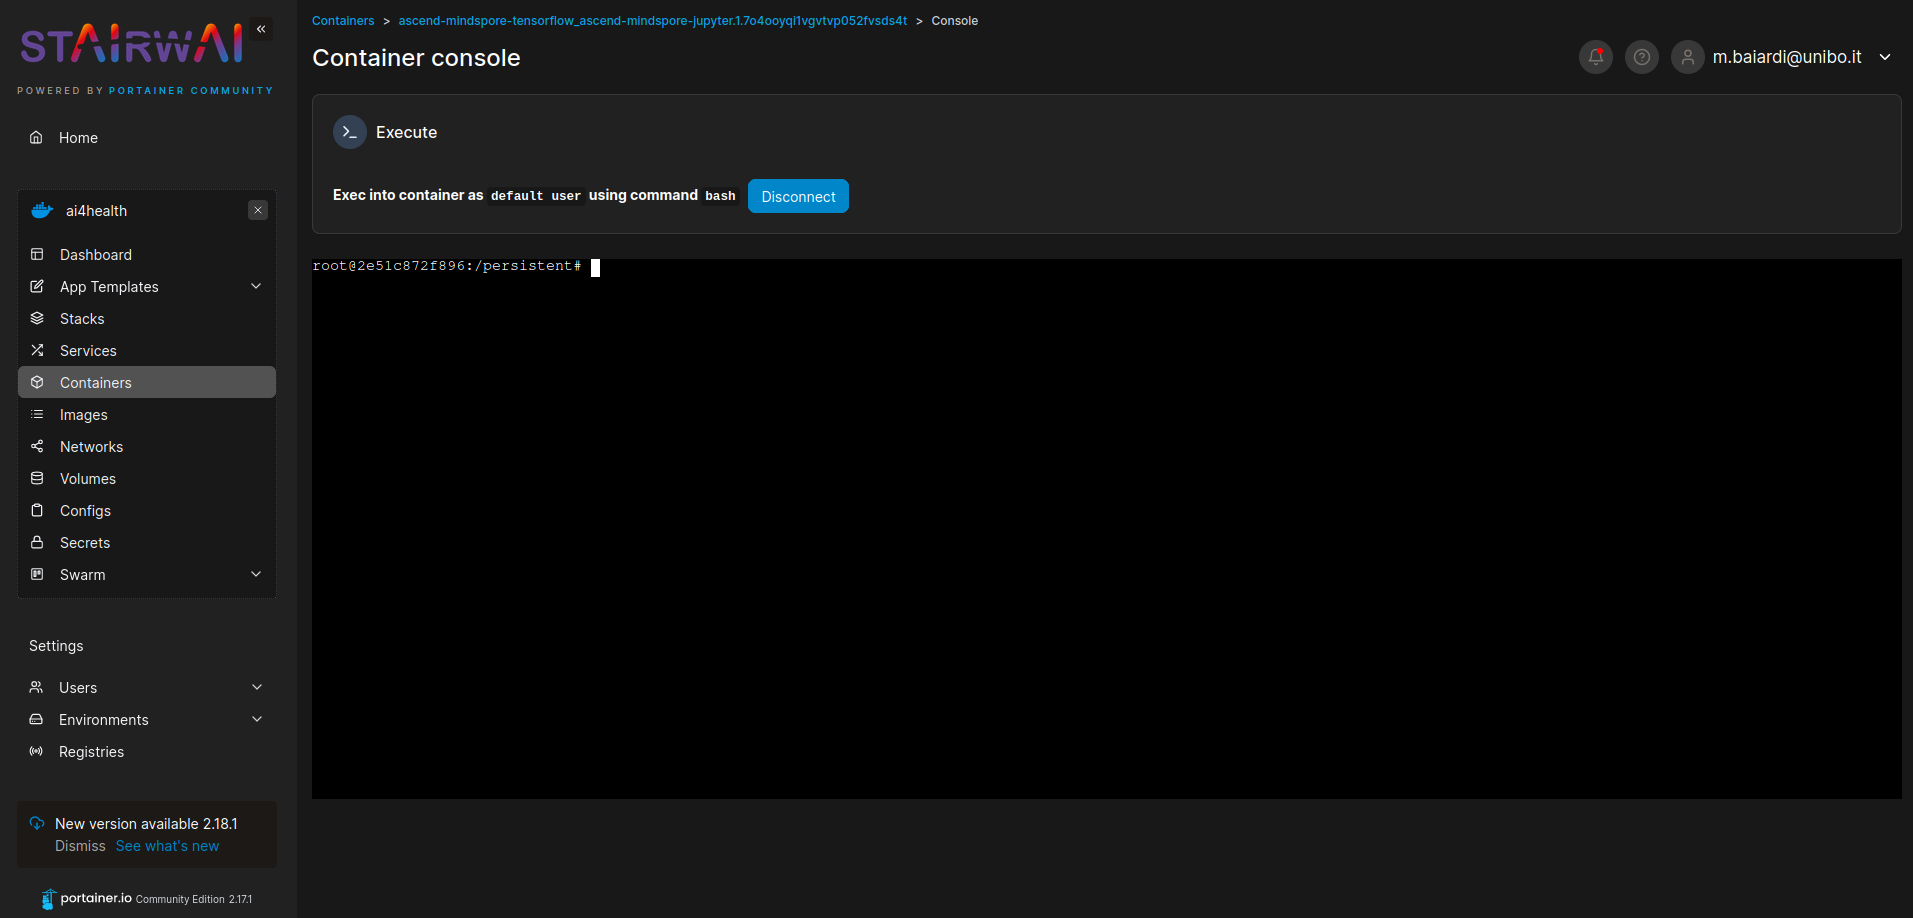Screen dimensions: 1913x918
Task: Expand the Swarm submenu chevron
Action: click(256, 575)
